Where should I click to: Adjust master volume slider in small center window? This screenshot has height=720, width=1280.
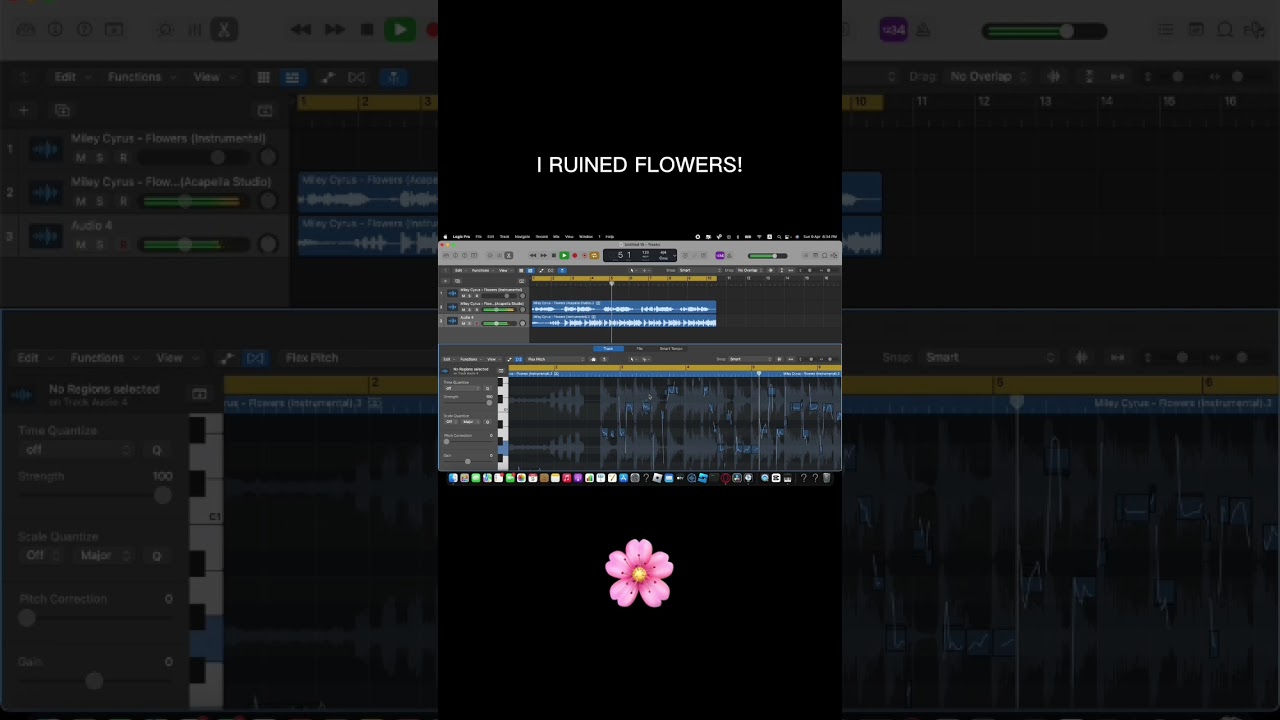pos(767,256)
